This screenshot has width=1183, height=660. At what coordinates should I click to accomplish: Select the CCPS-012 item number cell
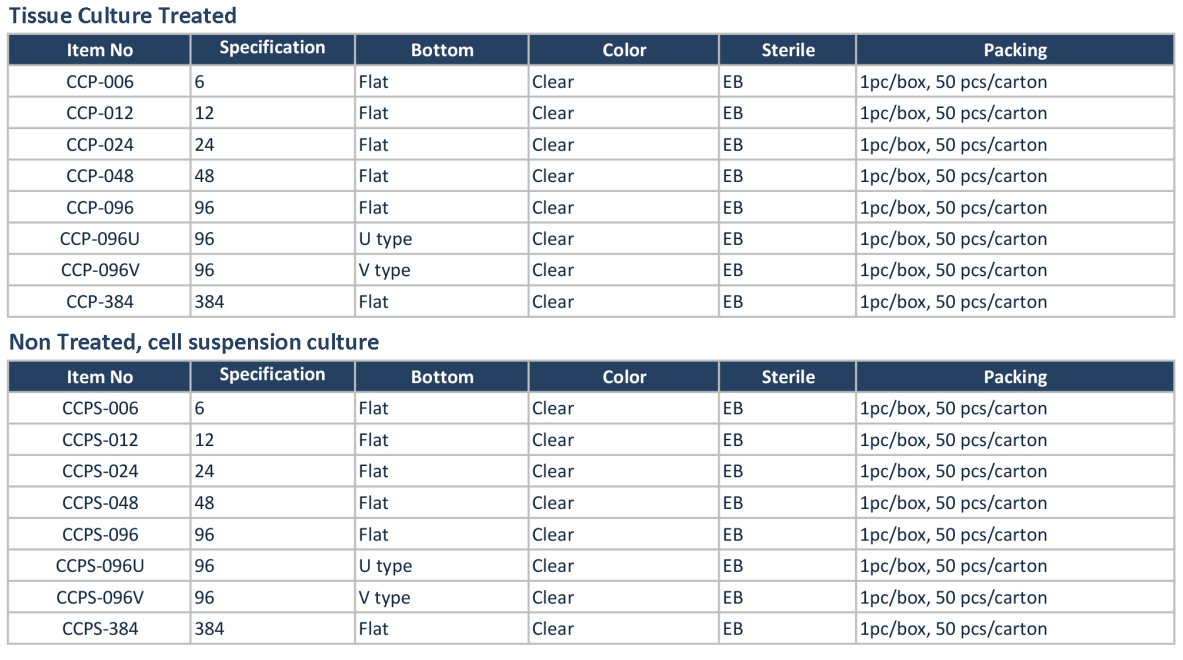point(100,440)
